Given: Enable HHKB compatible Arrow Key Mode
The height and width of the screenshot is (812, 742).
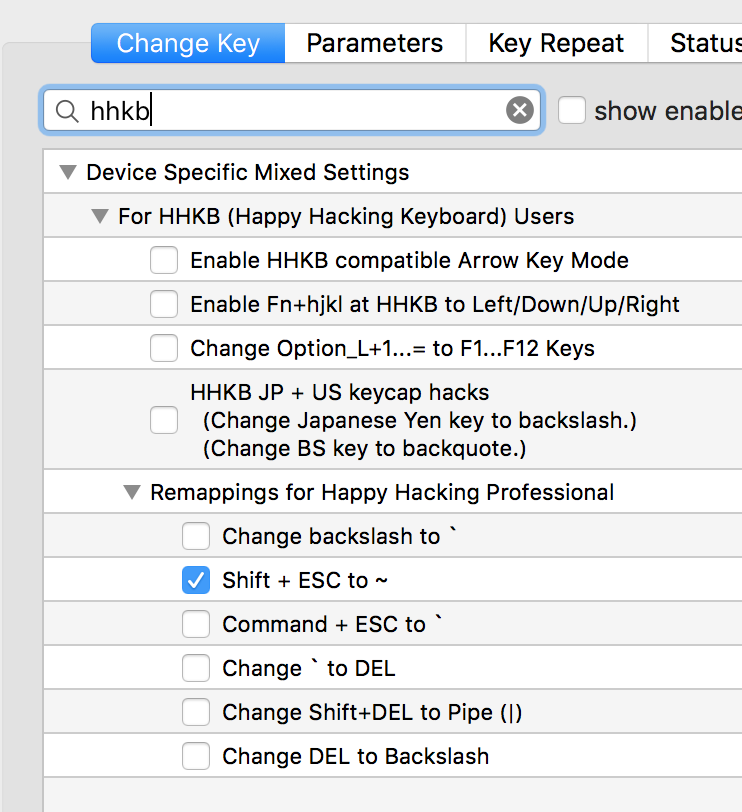Looking at the screenshot, I should 164,260.
